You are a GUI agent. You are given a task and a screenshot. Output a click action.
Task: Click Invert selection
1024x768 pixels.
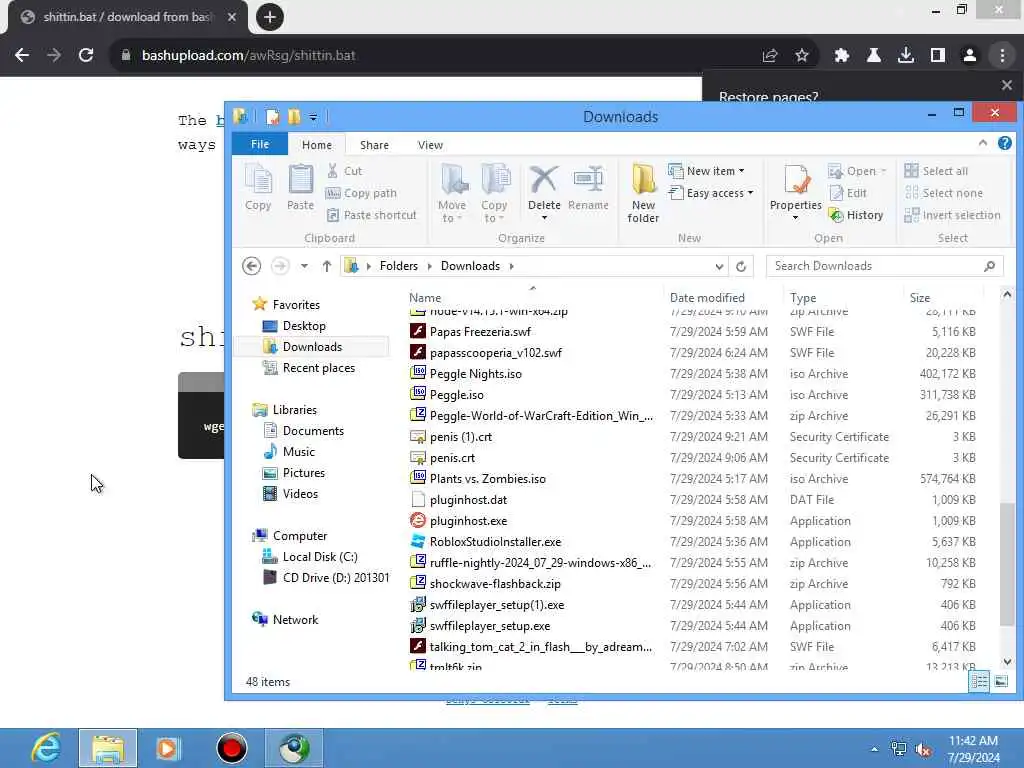pyautogui.click(x=952, y=215)
